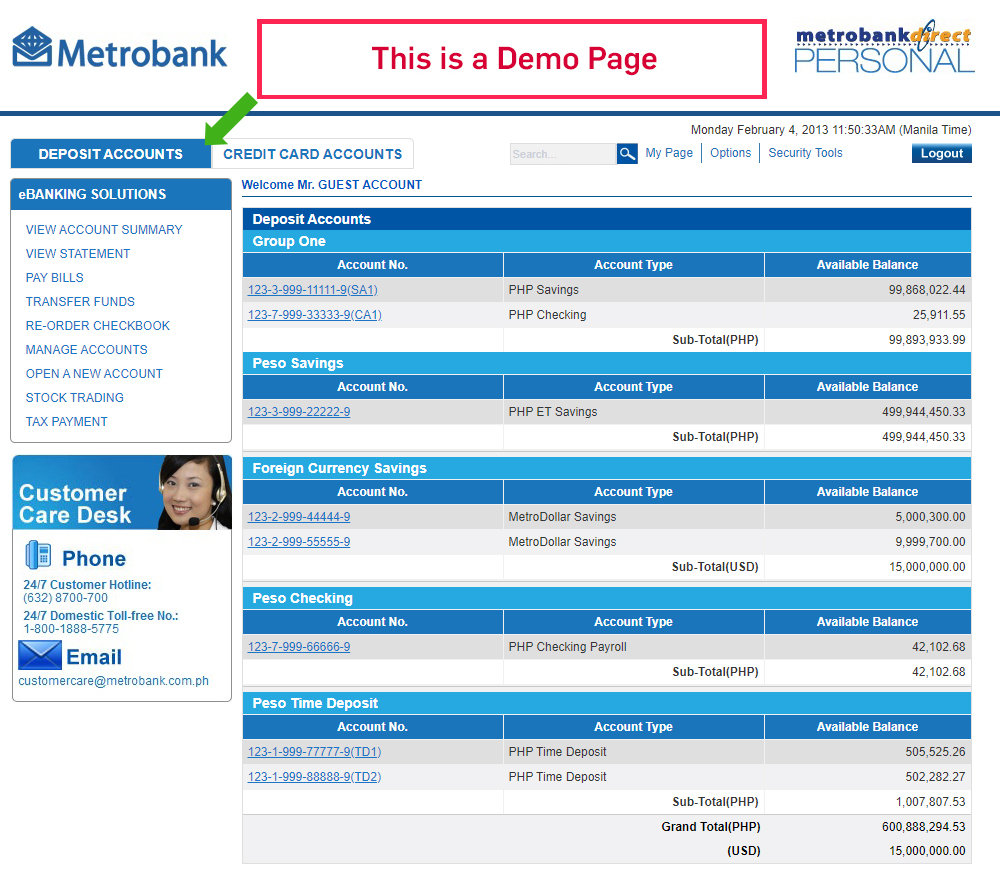Click the USD sub-total 15,000,000.00

click(x=927, y=566)
